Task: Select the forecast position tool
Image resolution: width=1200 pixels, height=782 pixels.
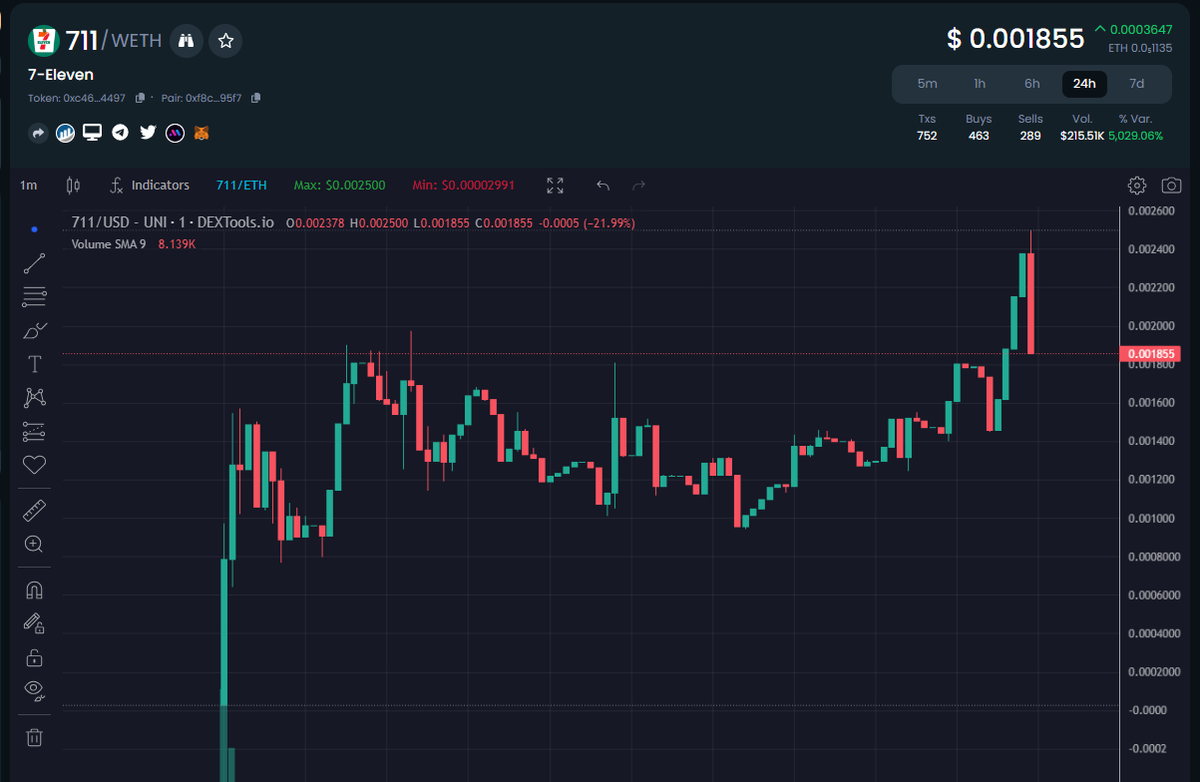Action: (x=34, y=432)
